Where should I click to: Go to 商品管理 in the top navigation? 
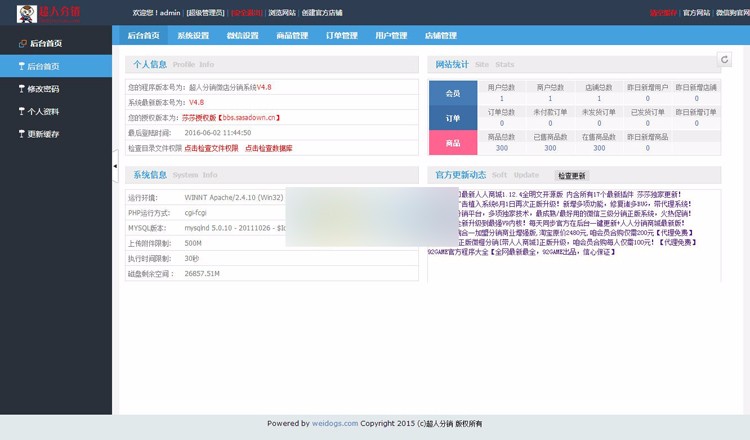point(292,35)
